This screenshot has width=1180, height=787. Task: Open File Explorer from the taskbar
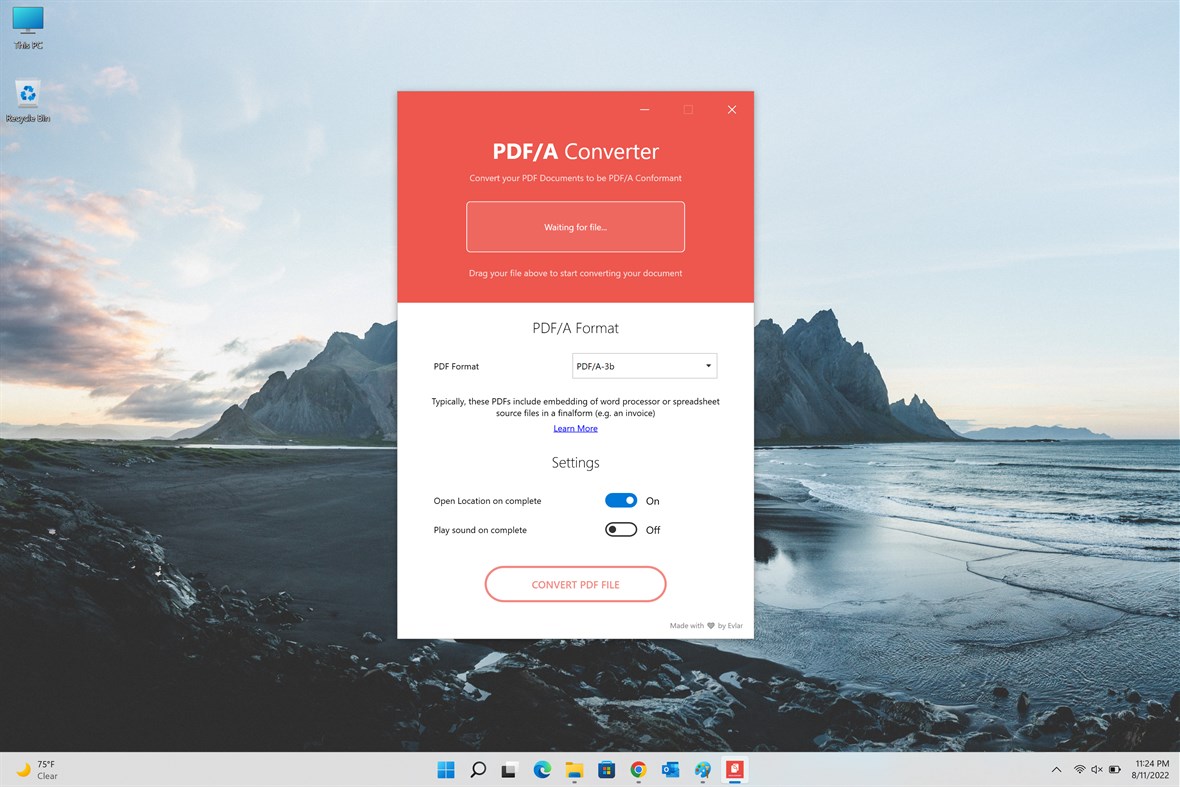[574, 770]
